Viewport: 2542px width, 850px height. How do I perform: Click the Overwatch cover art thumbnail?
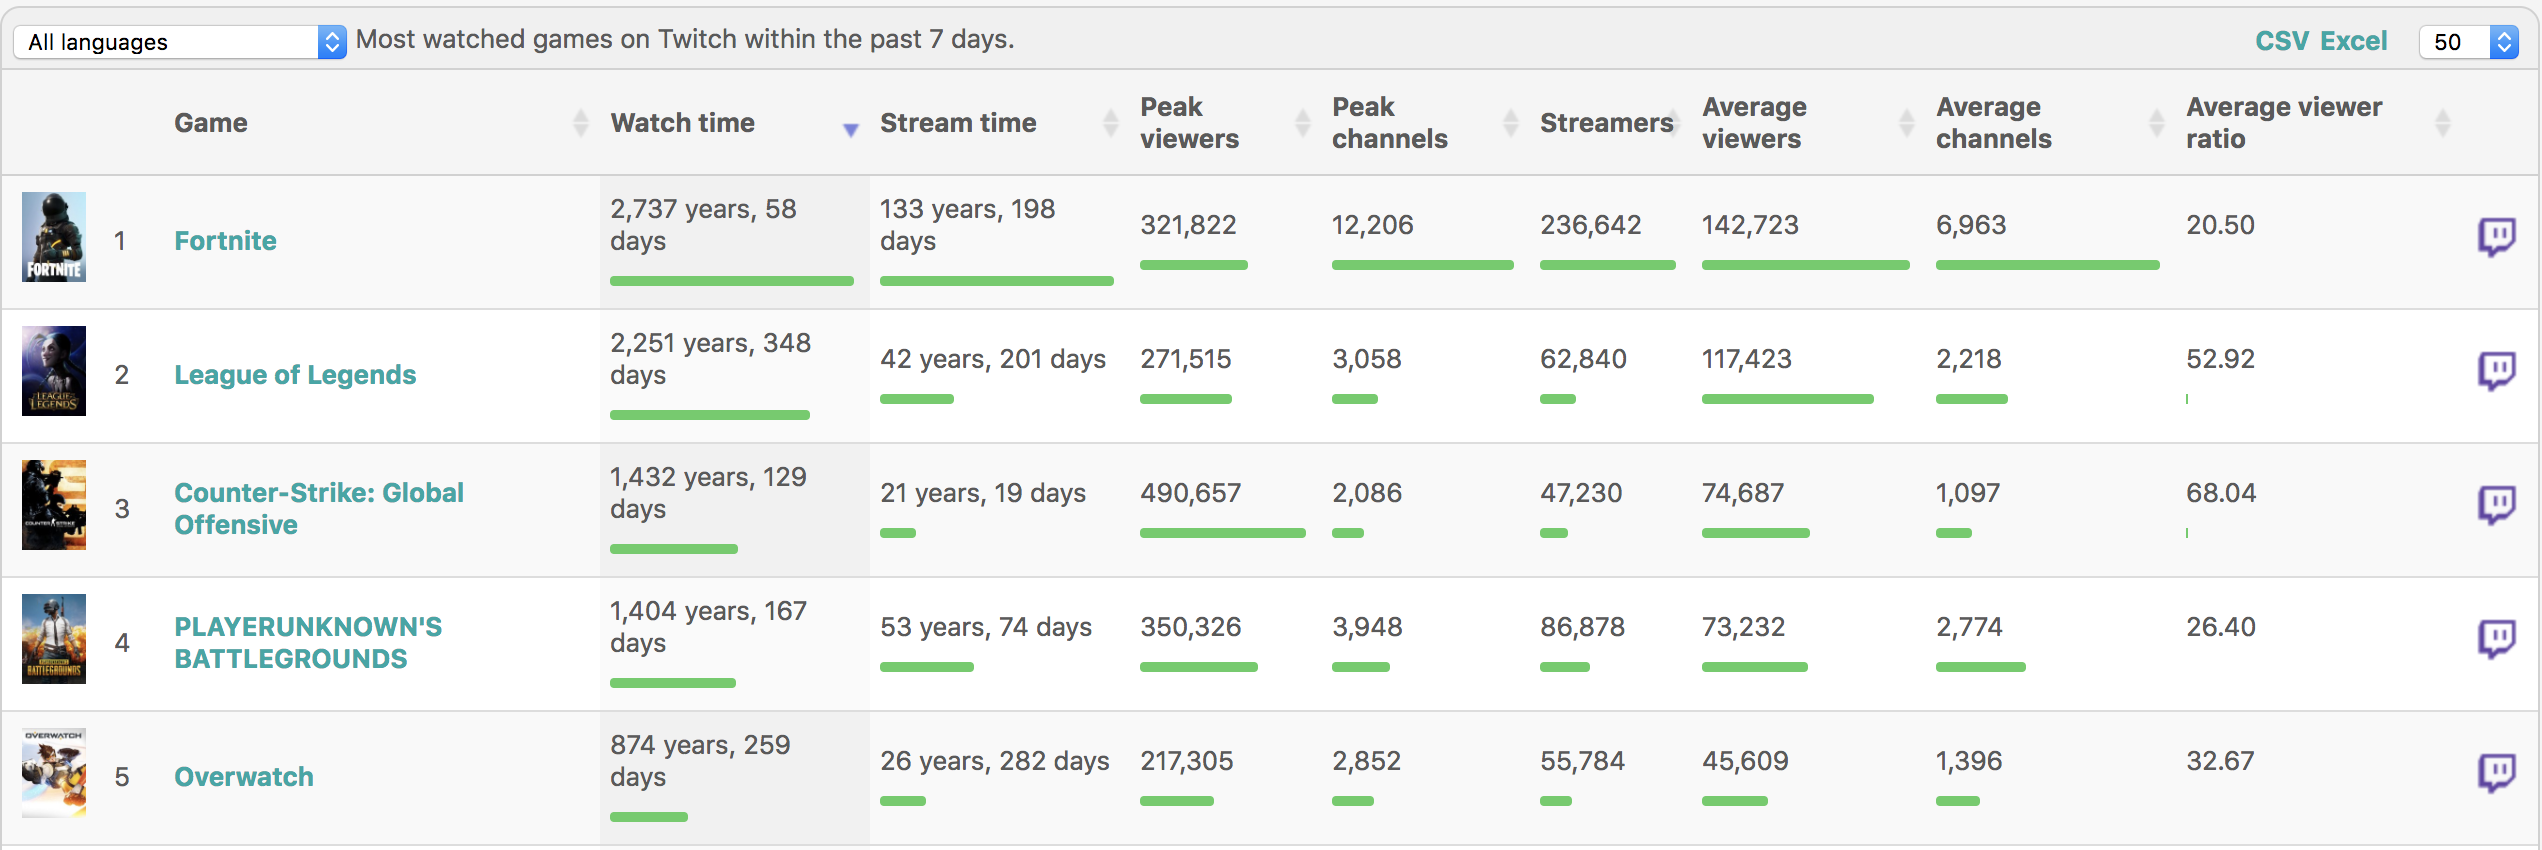(x=54, y=773)
